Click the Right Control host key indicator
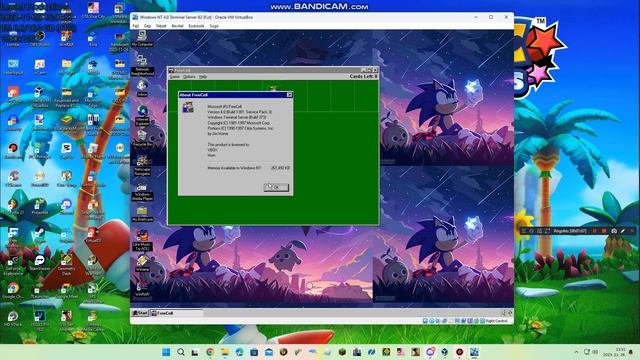This screenshot has width=640, height=360. (497, 321)
